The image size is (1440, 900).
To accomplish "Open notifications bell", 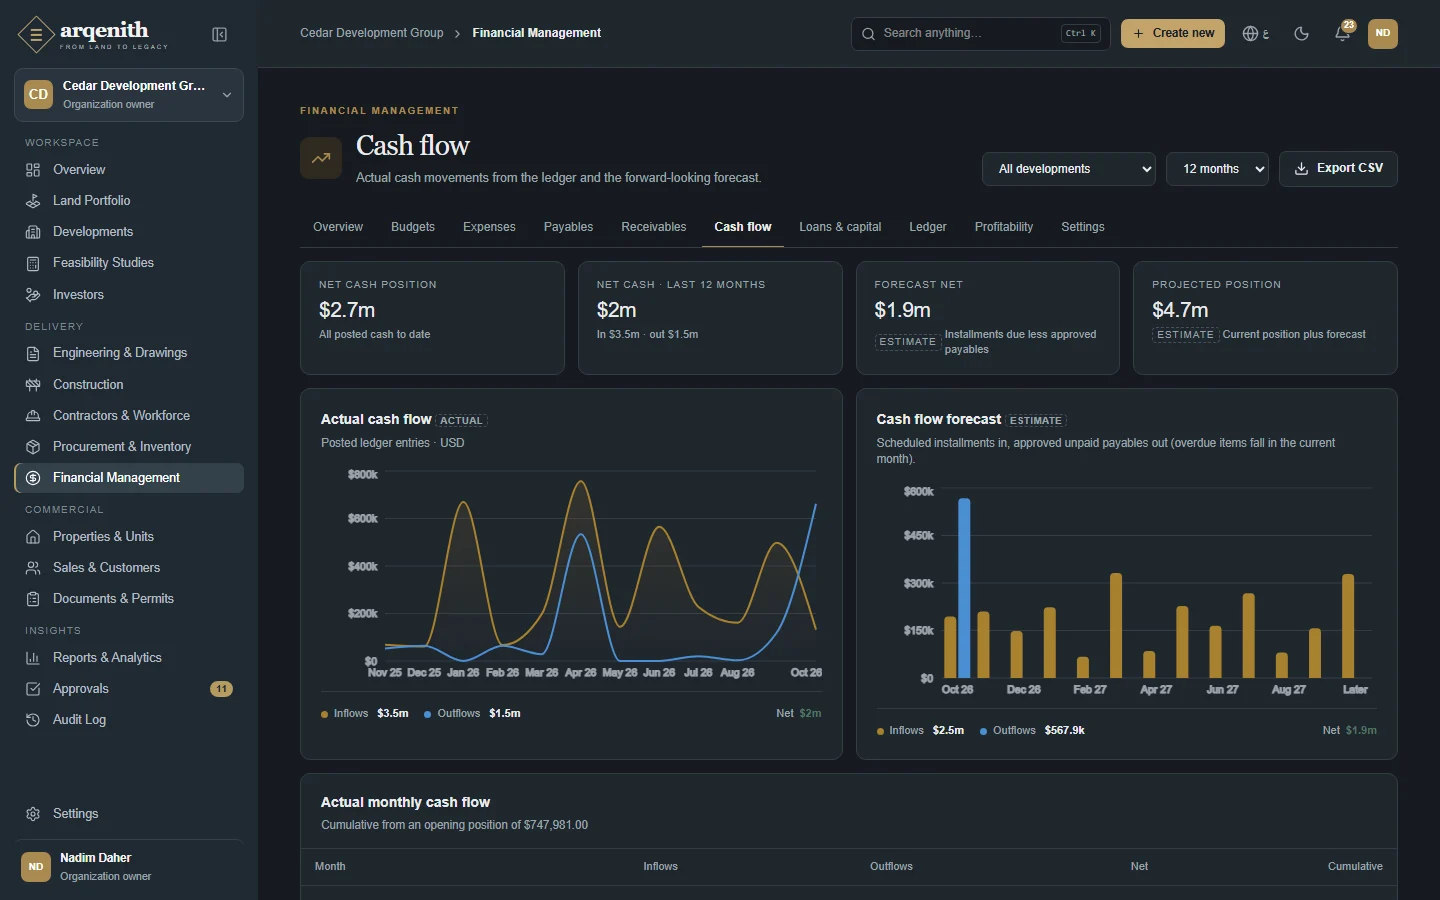I will [x=1342, y=33].
